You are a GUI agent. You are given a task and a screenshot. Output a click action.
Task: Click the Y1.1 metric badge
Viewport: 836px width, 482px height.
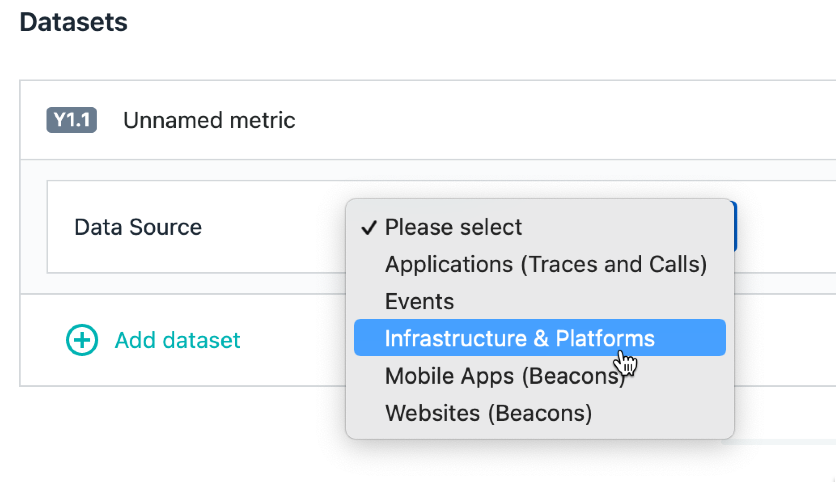[71, 121]
